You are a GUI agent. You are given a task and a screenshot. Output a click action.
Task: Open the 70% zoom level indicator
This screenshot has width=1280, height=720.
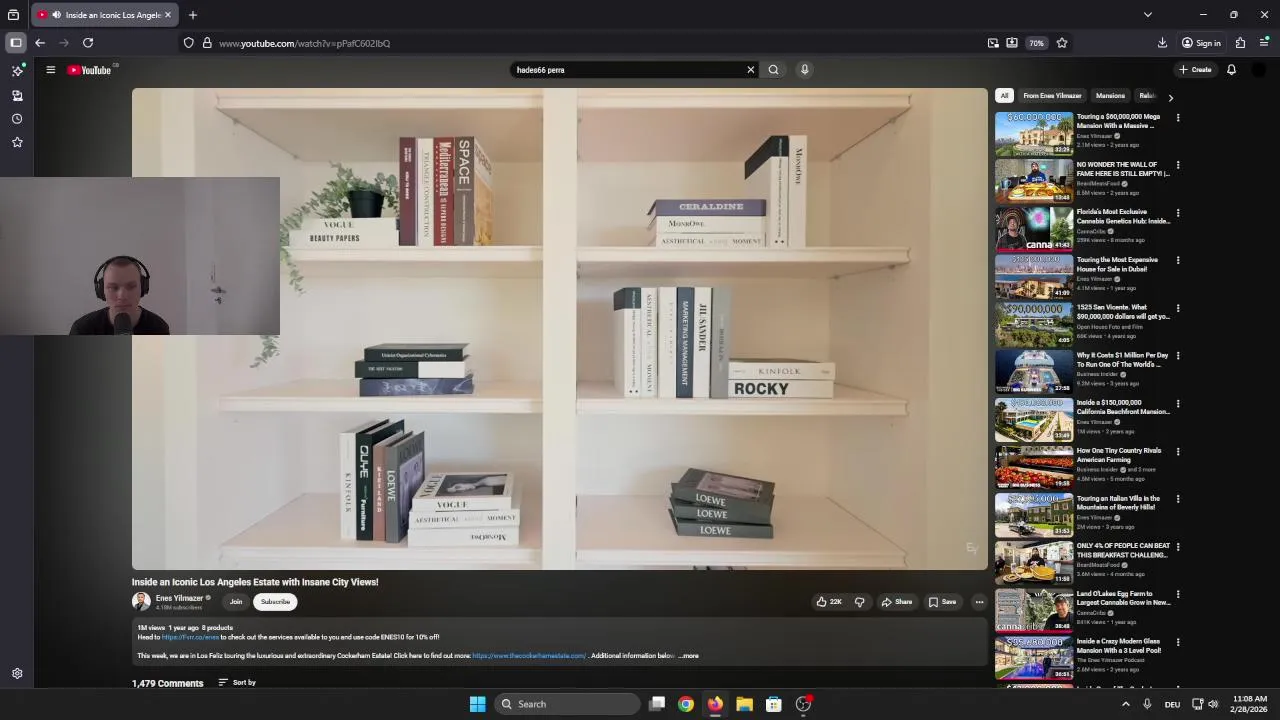[x=1036, y=43]
